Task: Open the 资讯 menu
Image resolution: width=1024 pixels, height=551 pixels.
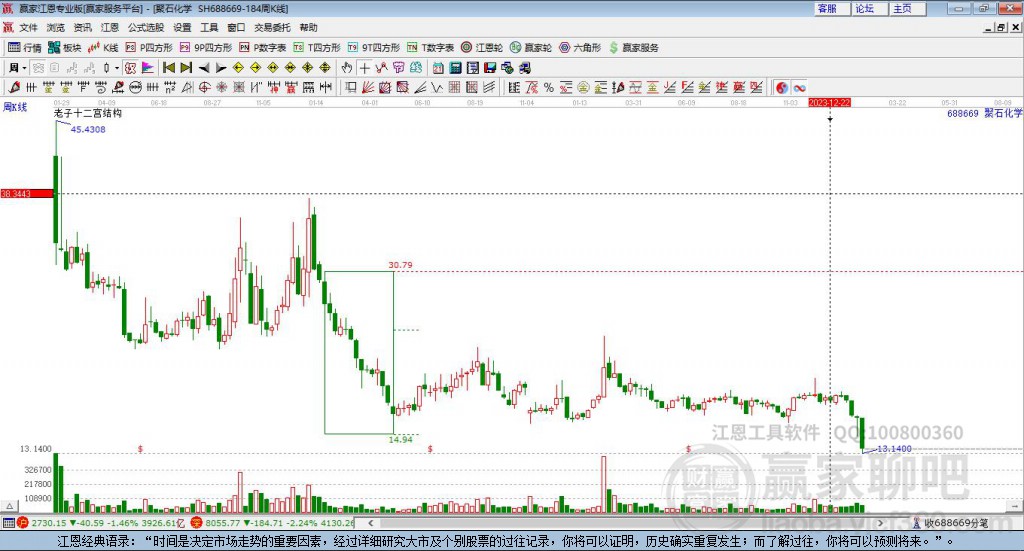Action: point(82,27)
